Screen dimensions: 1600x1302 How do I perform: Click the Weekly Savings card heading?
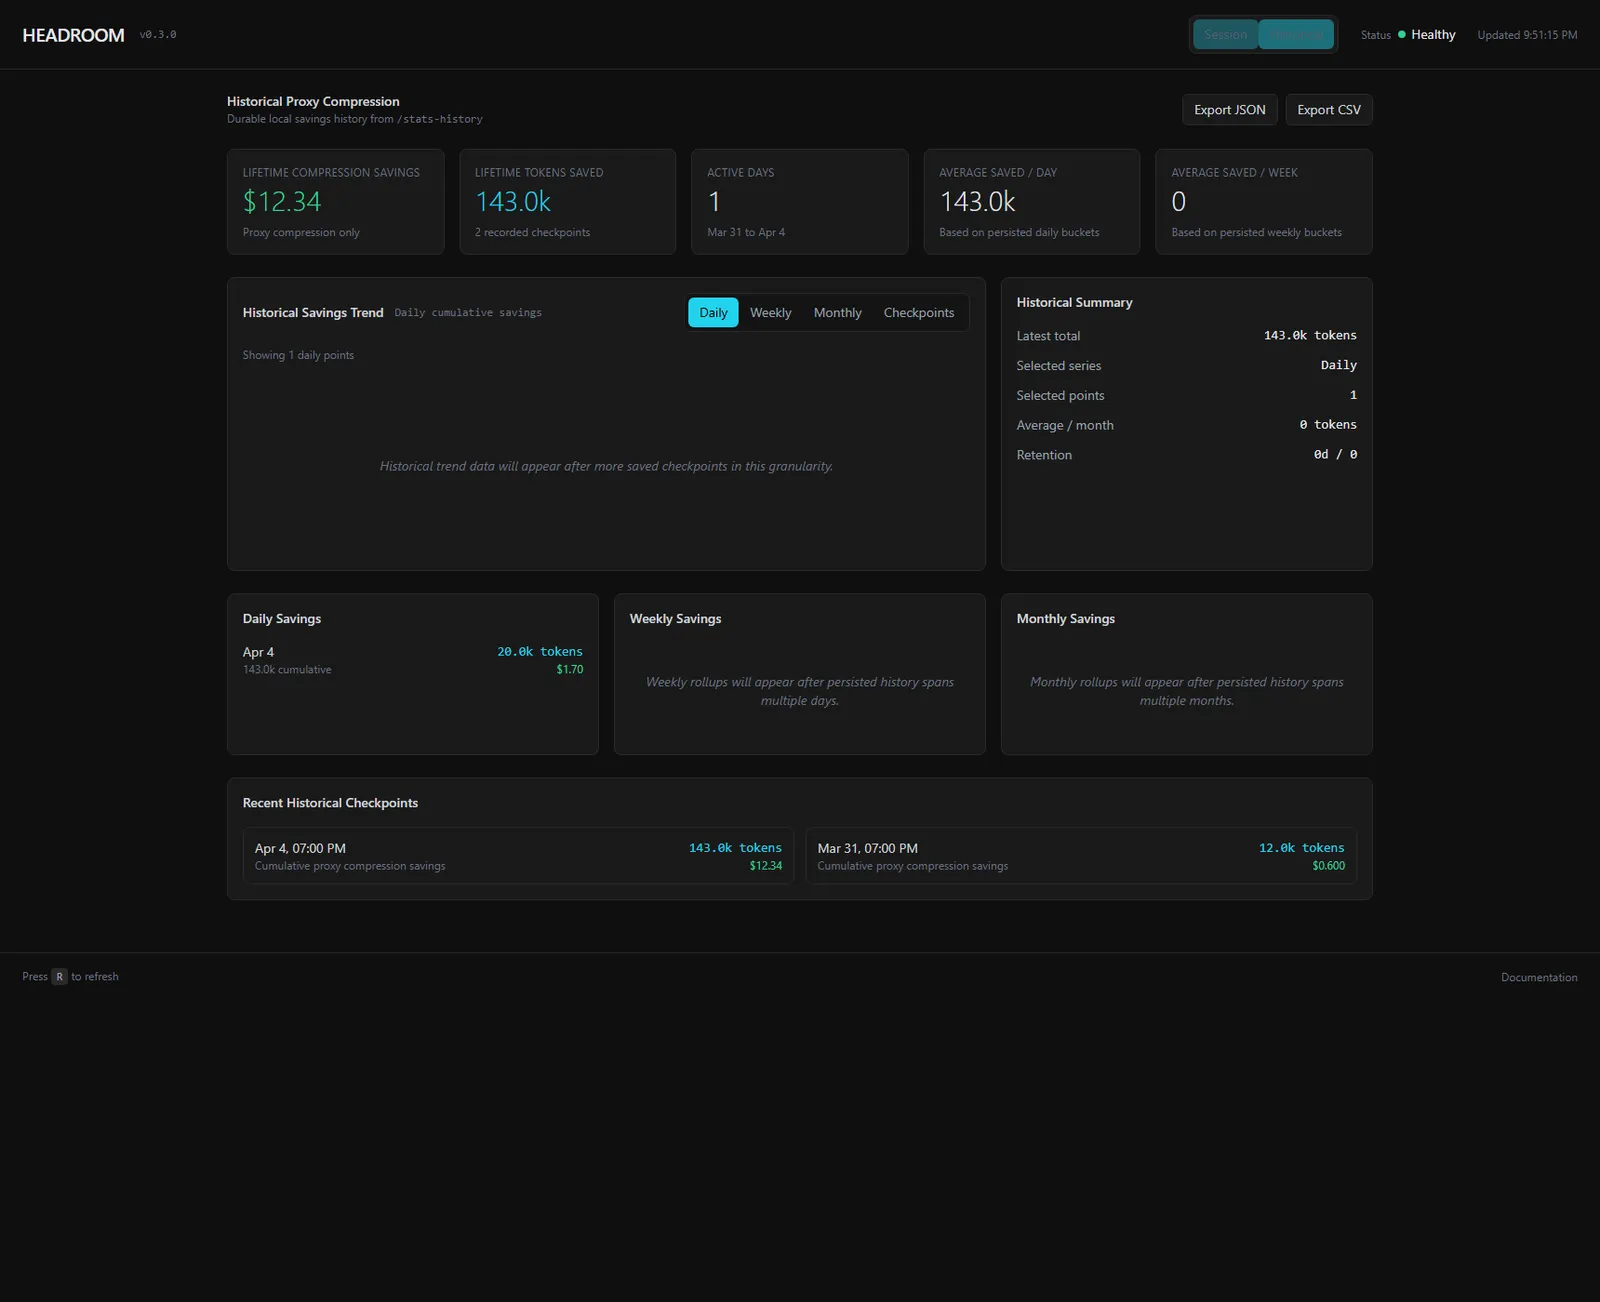(675, 619)
